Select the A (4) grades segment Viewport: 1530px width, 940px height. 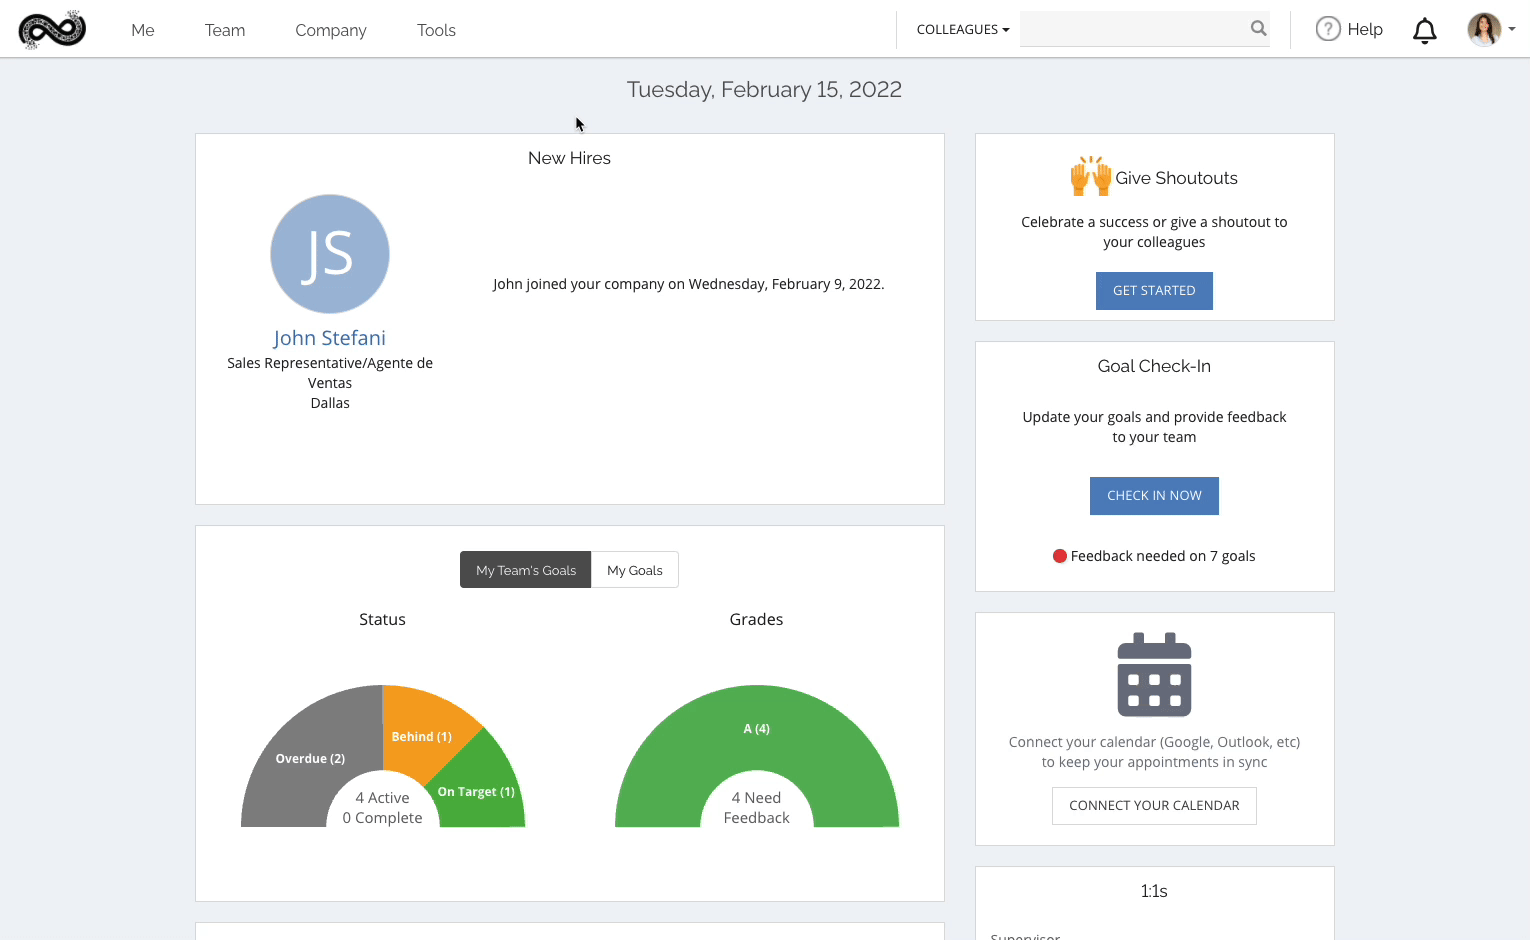tap(756, 728)
